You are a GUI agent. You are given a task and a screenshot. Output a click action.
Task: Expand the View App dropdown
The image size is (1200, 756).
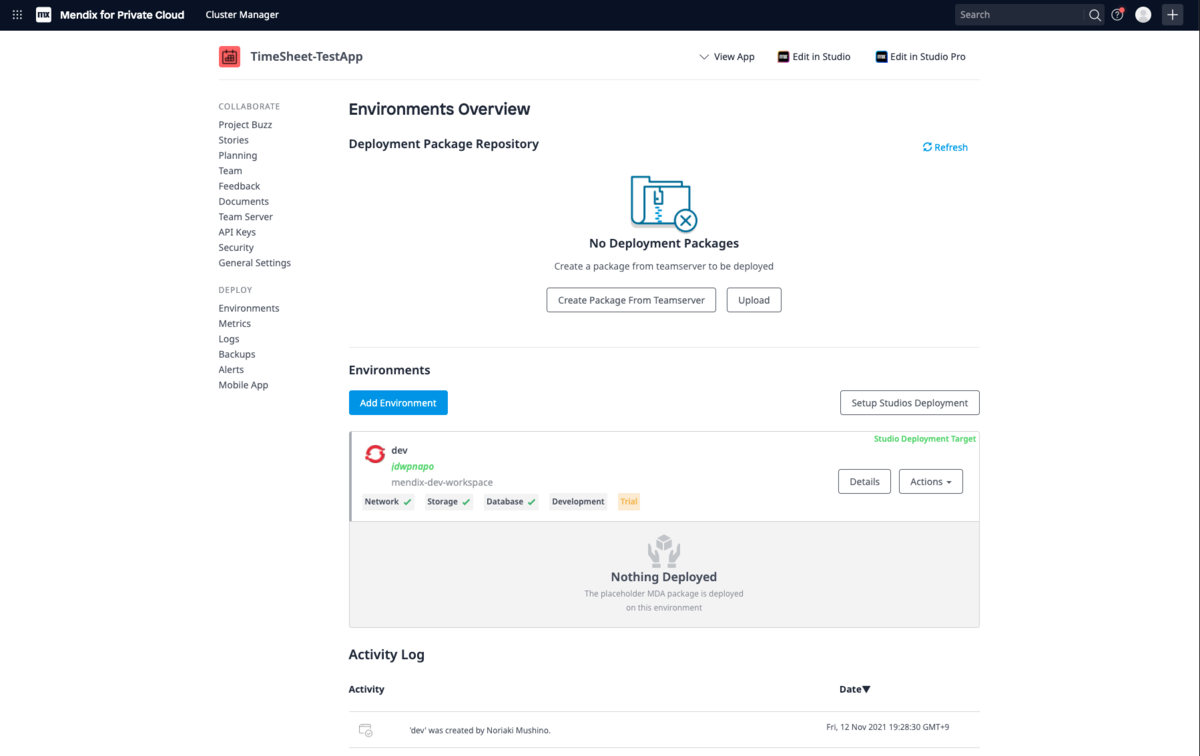[x=727, y=57]
